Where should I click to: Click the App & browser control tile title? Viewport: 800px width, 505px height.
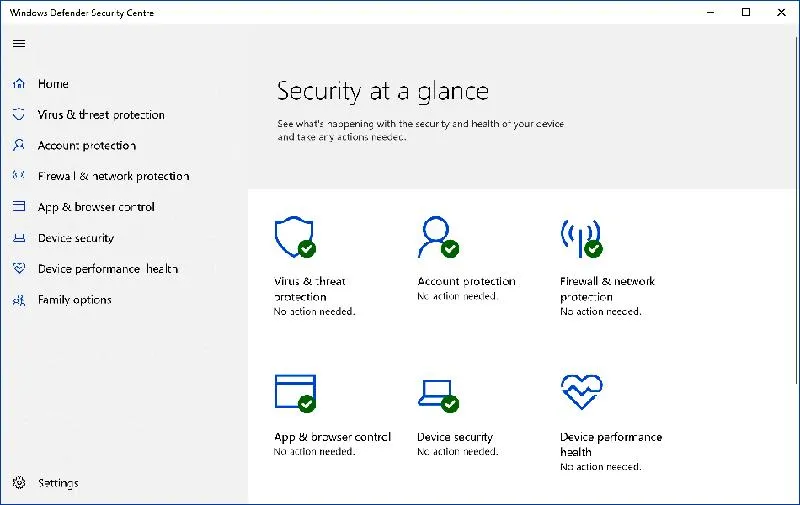[x=333, y=437]
